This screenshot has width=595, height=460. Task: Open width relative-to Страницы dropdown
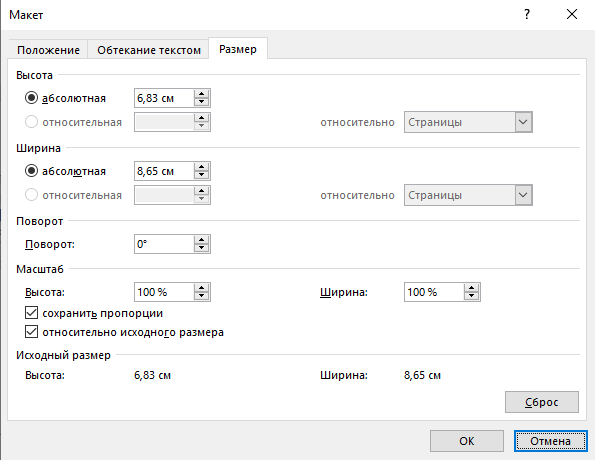pos(468,195)
